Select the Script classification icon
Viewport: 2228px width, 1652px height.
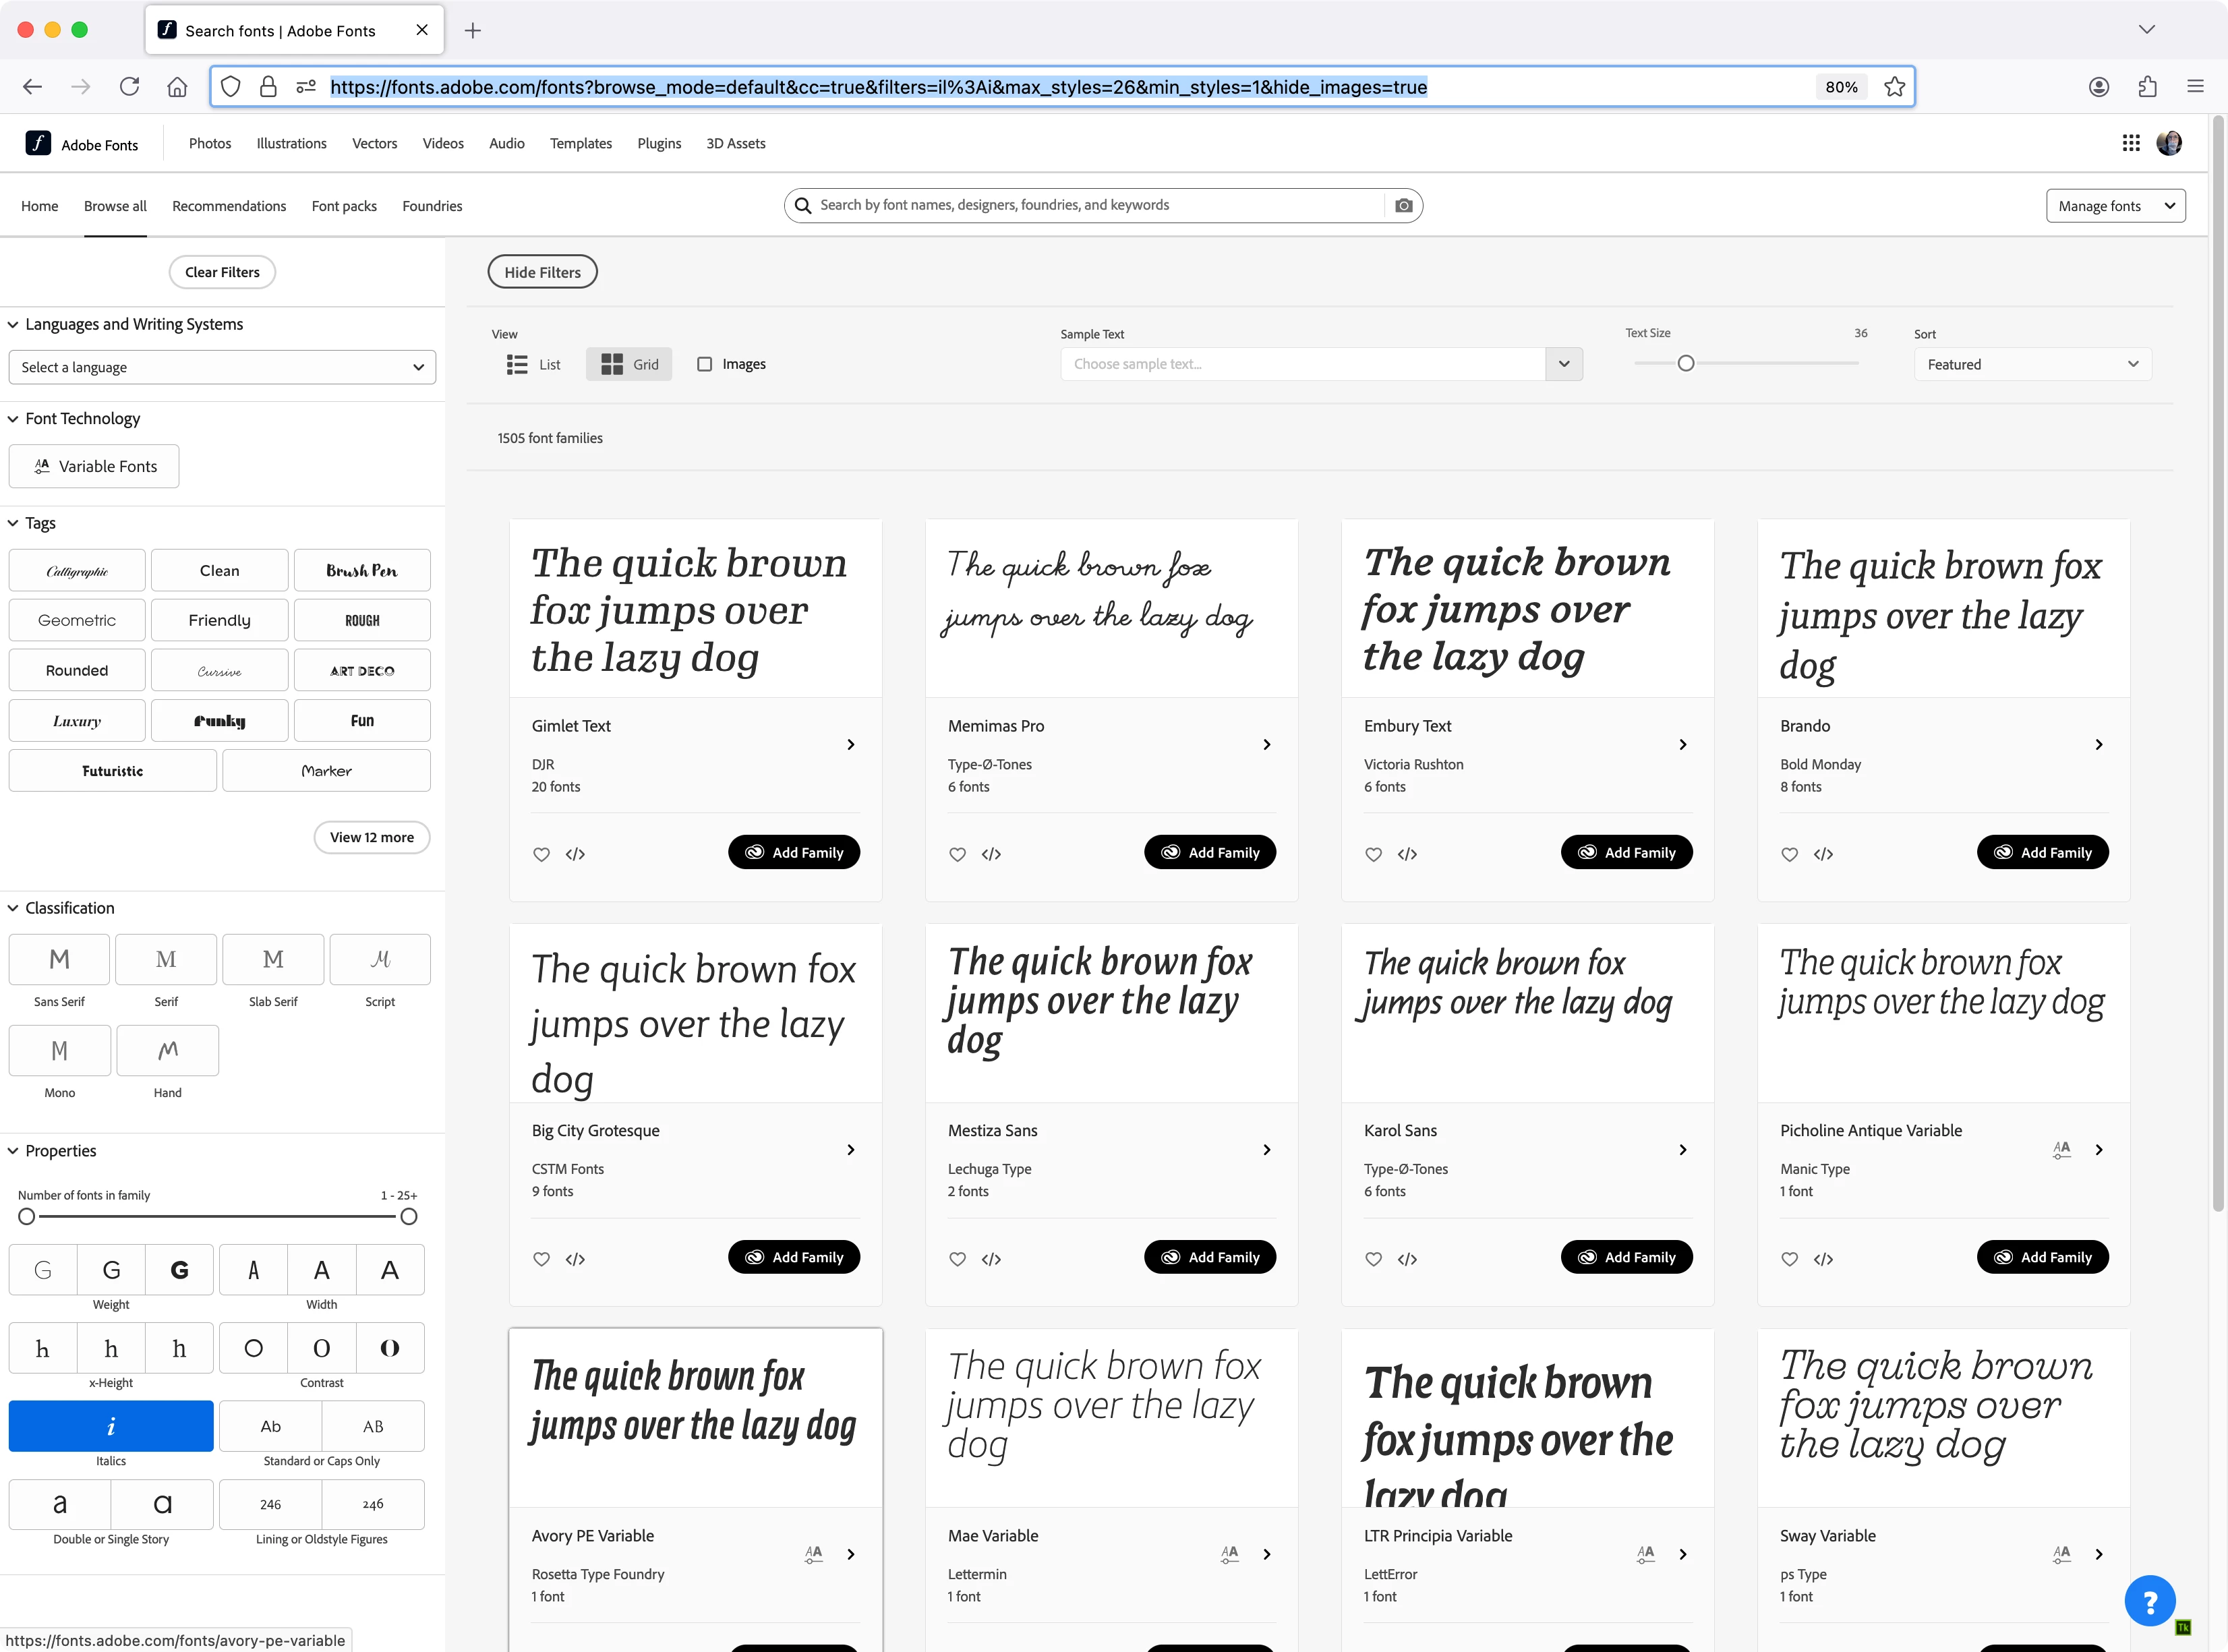click(x=380, y=959)
